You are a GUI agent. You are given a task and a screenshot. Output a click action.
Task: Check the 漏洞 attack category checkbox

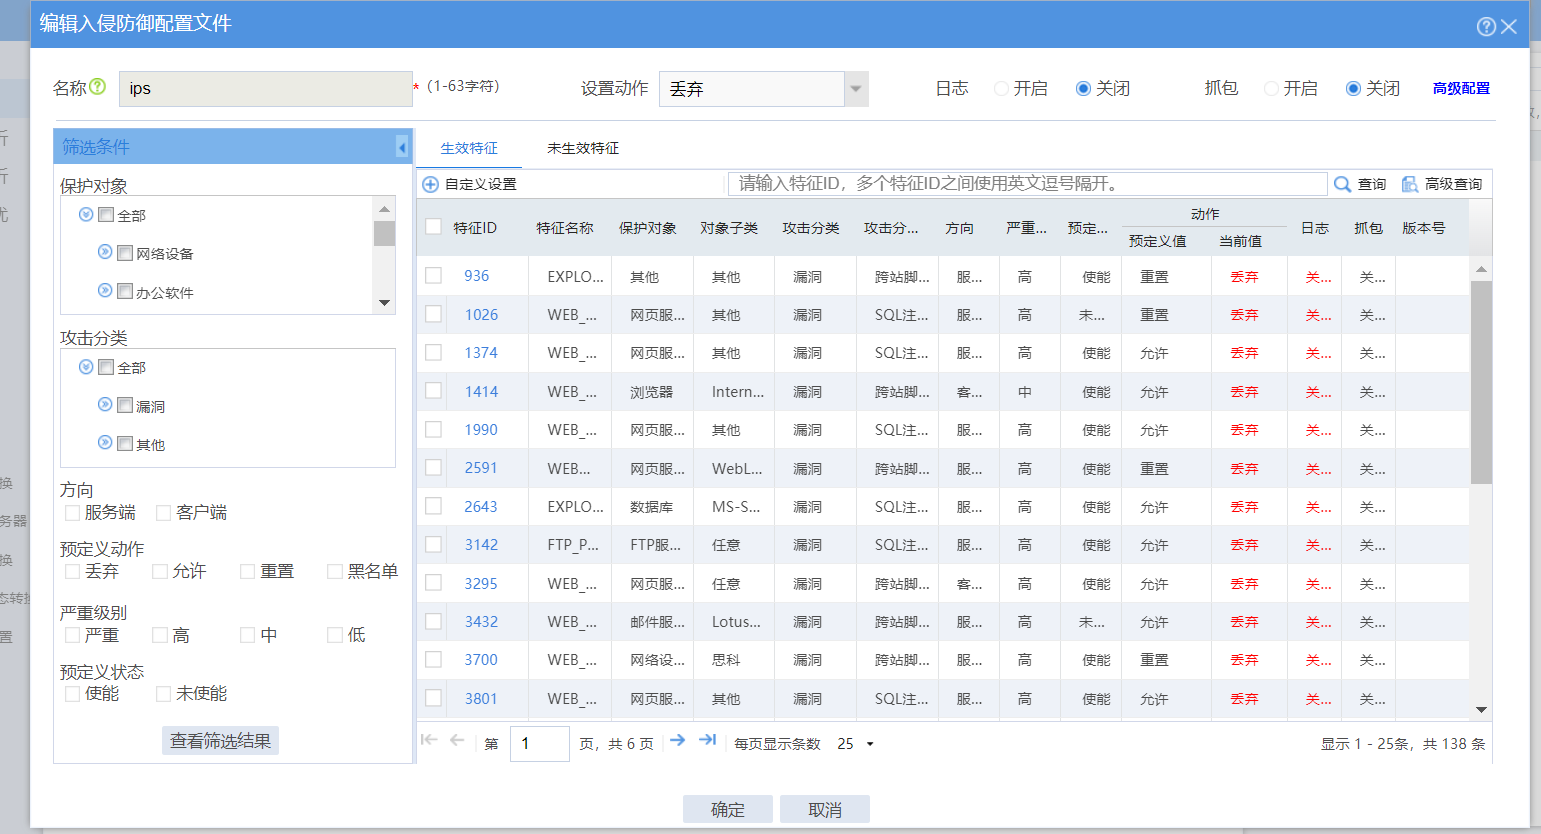pyautogui.click(x=125, y=406)
